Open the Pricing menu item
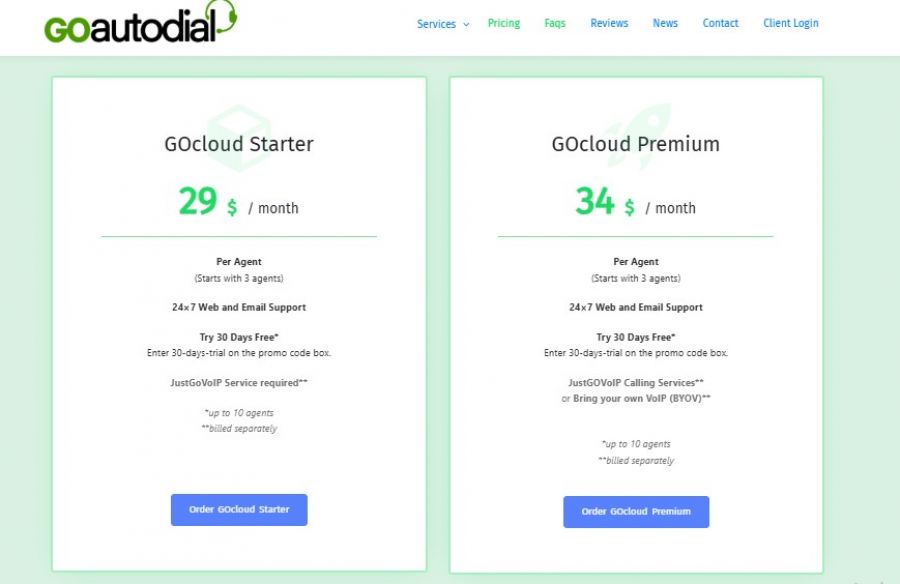900x584 pixels. click(504, 23)
